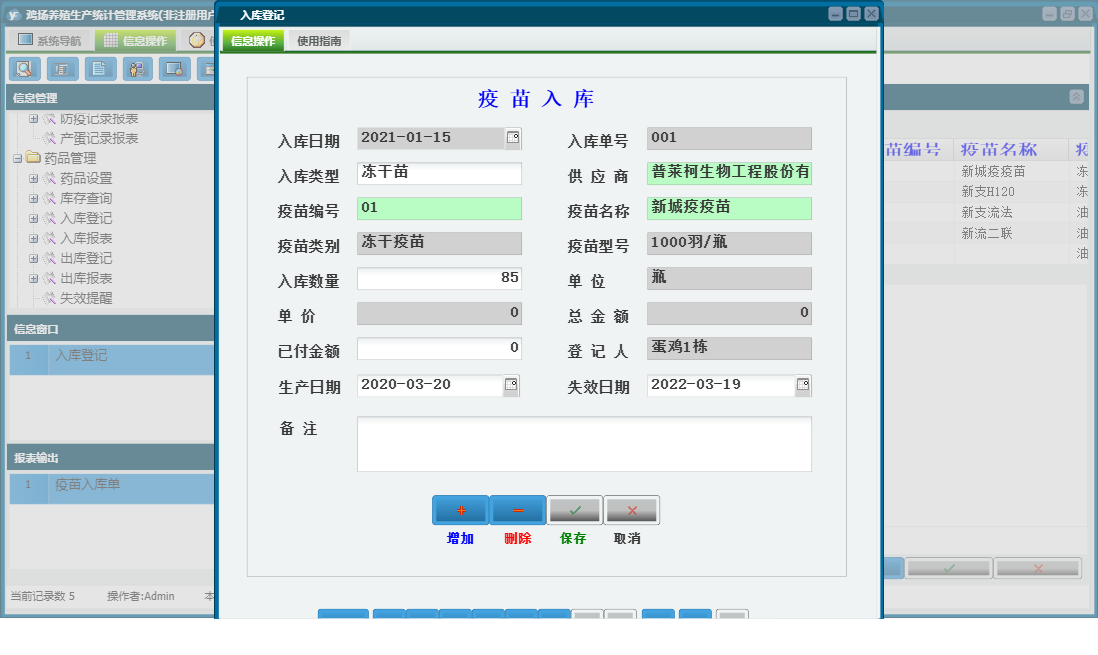Click the monitor-with-globe toolbar icon
1098x655 pixels.
[175, 69]
